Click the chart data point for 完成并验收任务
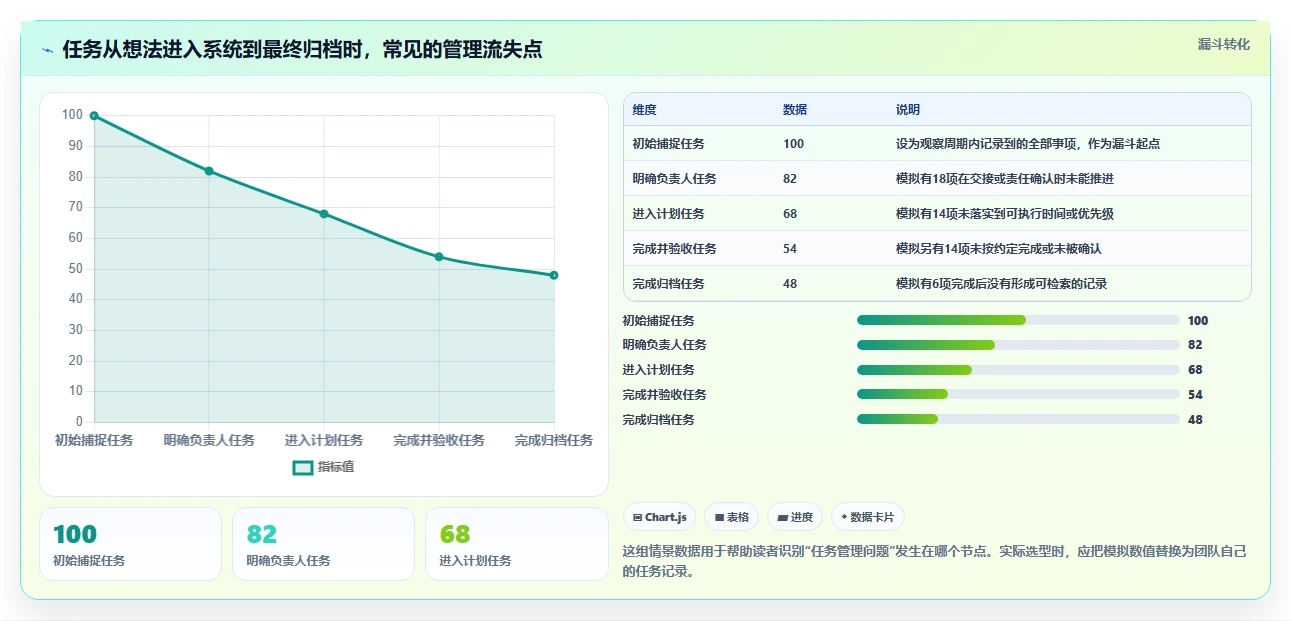The width and height of the screenshot is (1291, 621). [x=439, y=257]
